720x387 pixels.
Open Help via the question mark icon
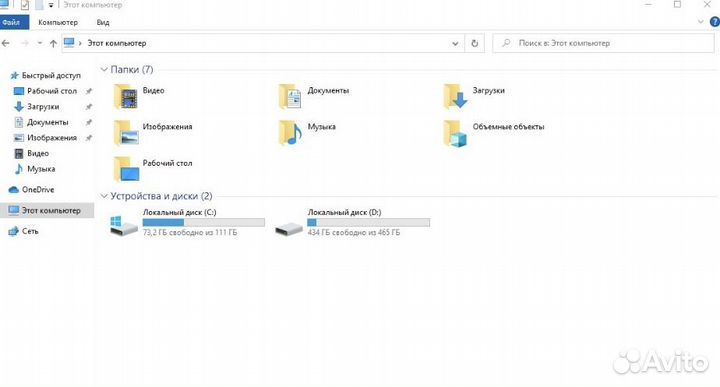[x=714, y=22]
